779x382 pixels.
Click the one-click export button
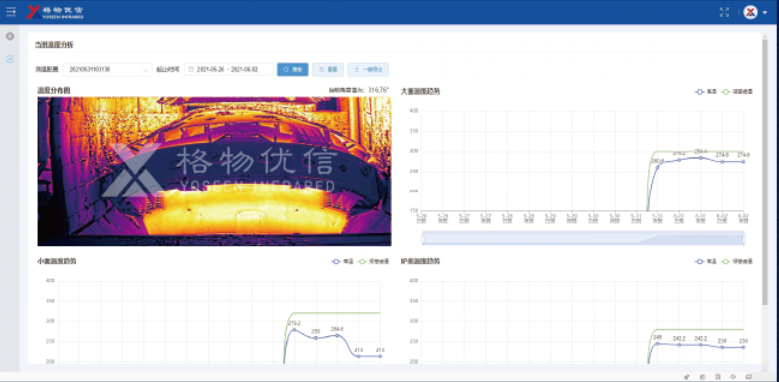click(x=368, y=70)
